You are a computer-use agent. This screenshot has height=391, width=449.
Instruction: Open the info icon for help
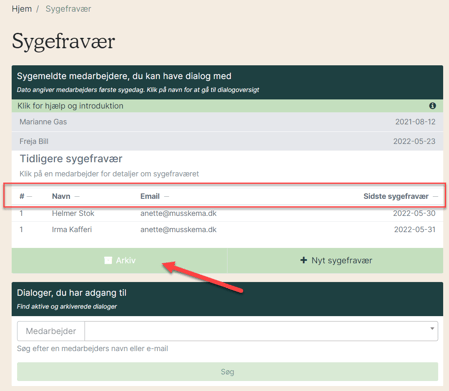(x=432, y=106)
